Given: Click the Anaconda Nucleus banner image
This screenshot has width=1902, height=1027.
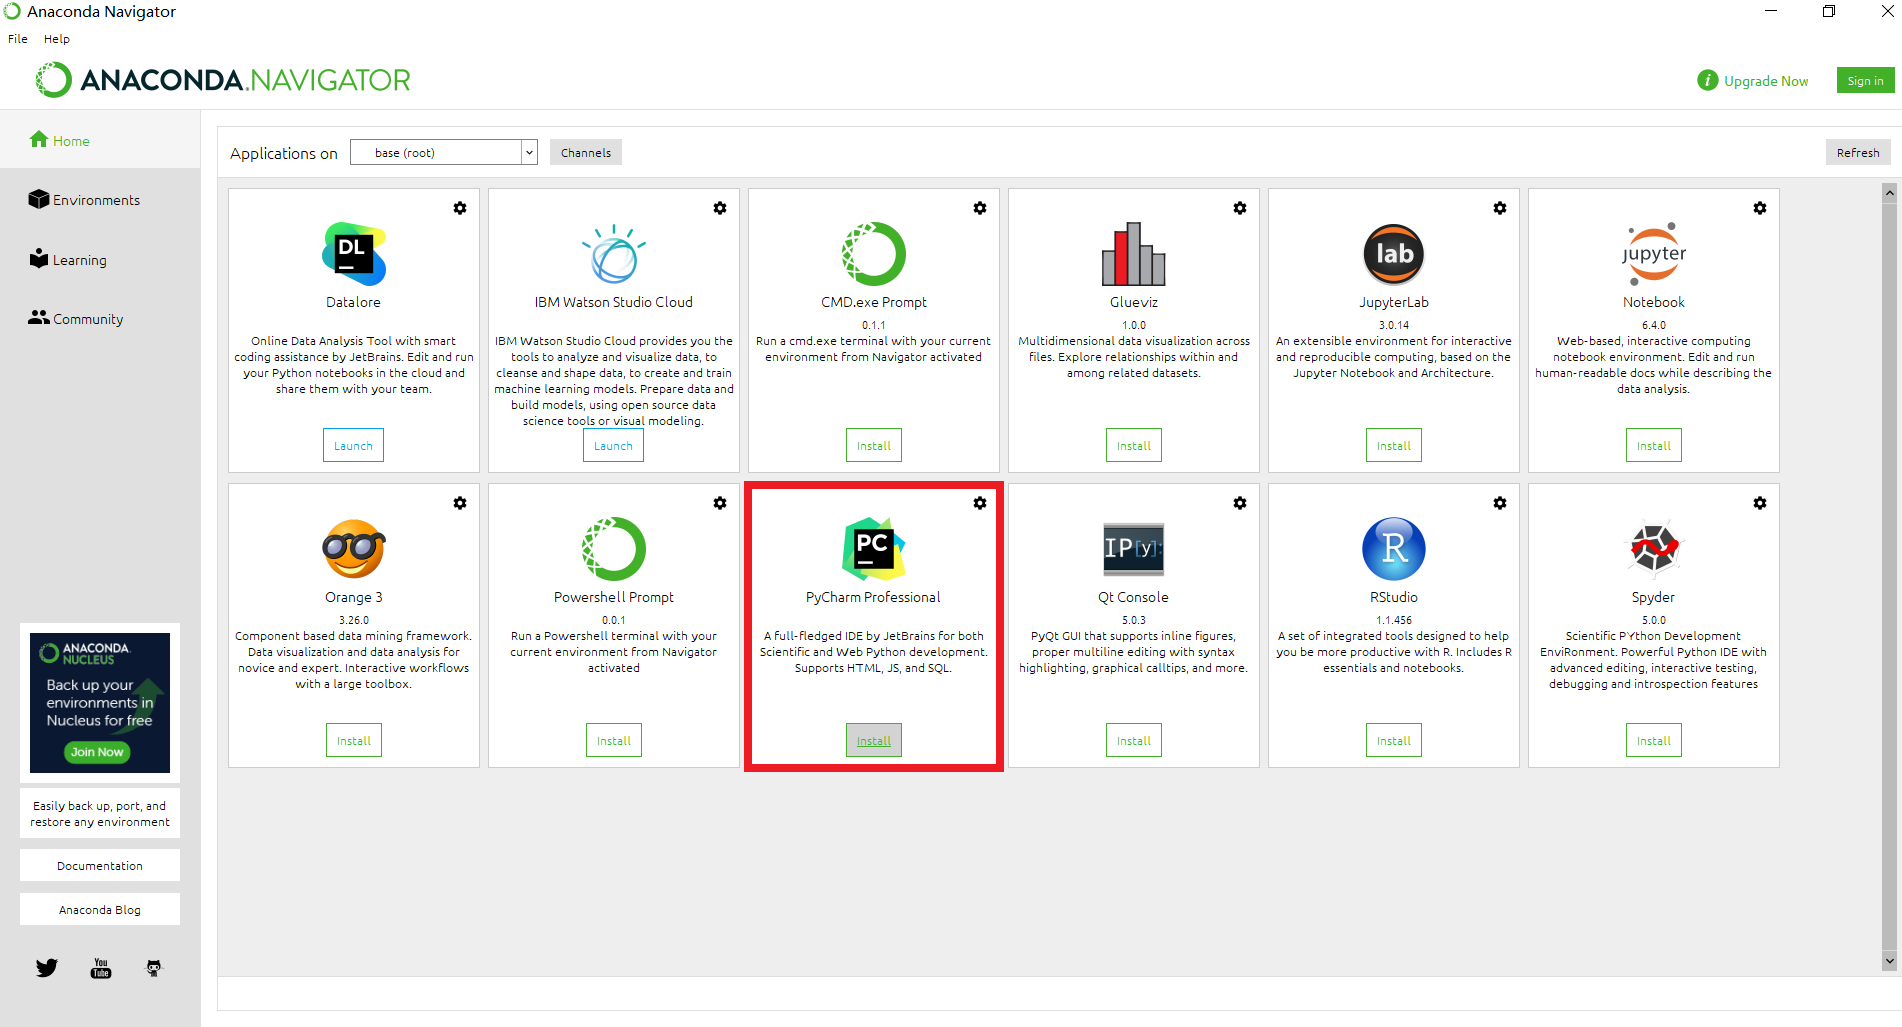Looking at the screenshot, I should coord(100,703).
